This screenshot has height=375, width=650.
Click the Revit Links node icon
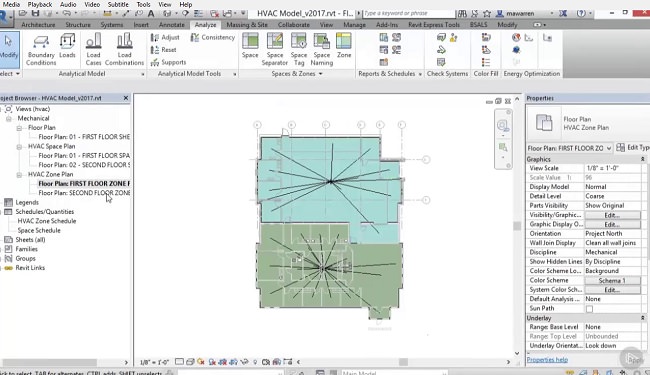coord(8,268)
